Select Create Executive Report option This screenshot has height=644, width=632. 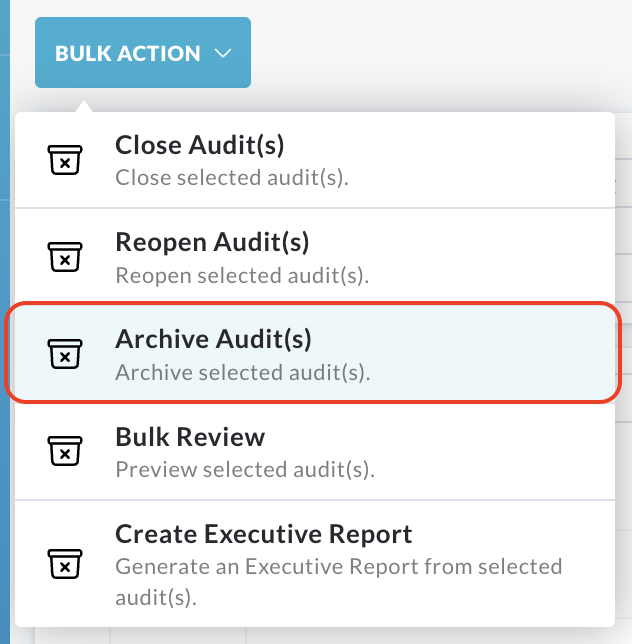[315, 564]
